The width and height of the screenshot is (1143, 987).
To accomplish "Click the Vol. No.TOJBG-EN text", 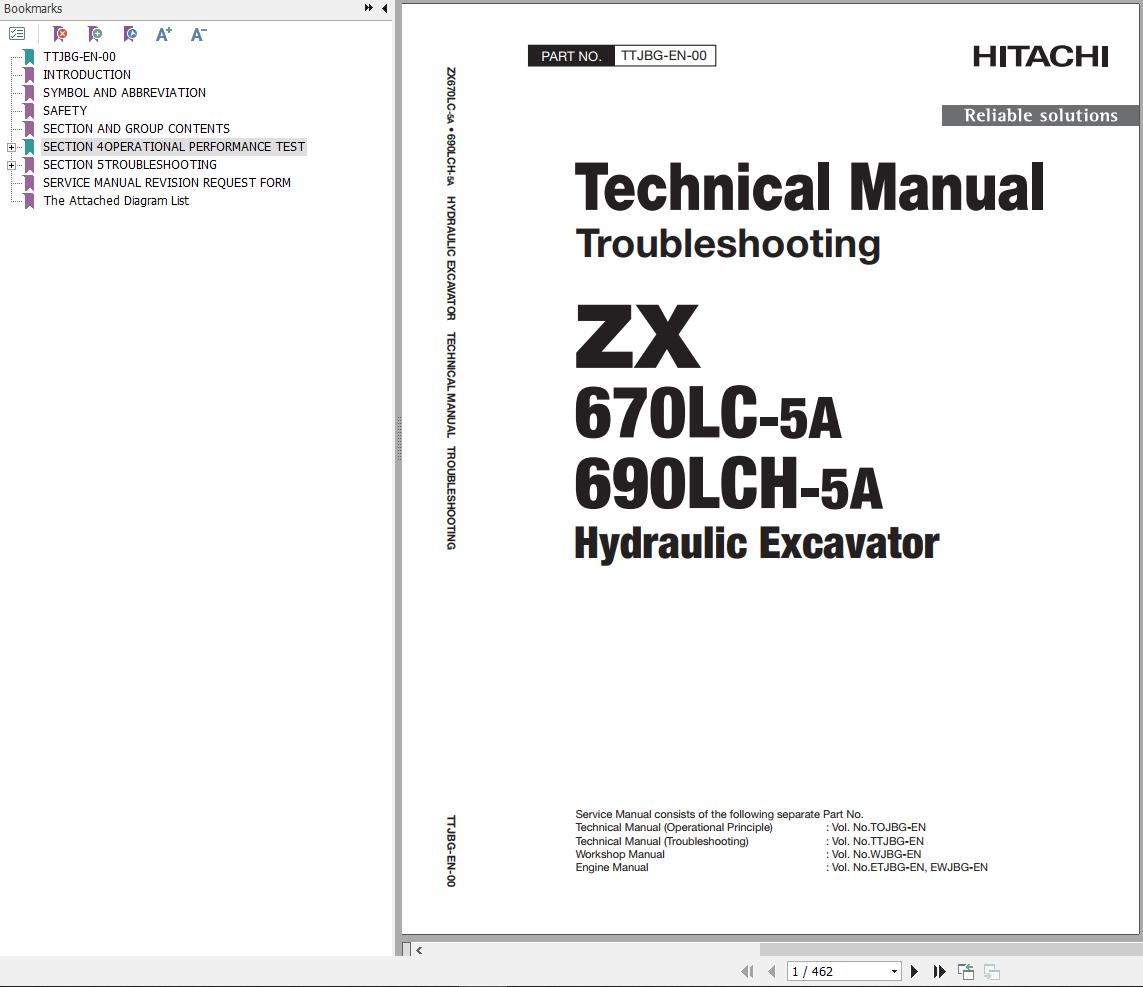I will coord(878,827).
